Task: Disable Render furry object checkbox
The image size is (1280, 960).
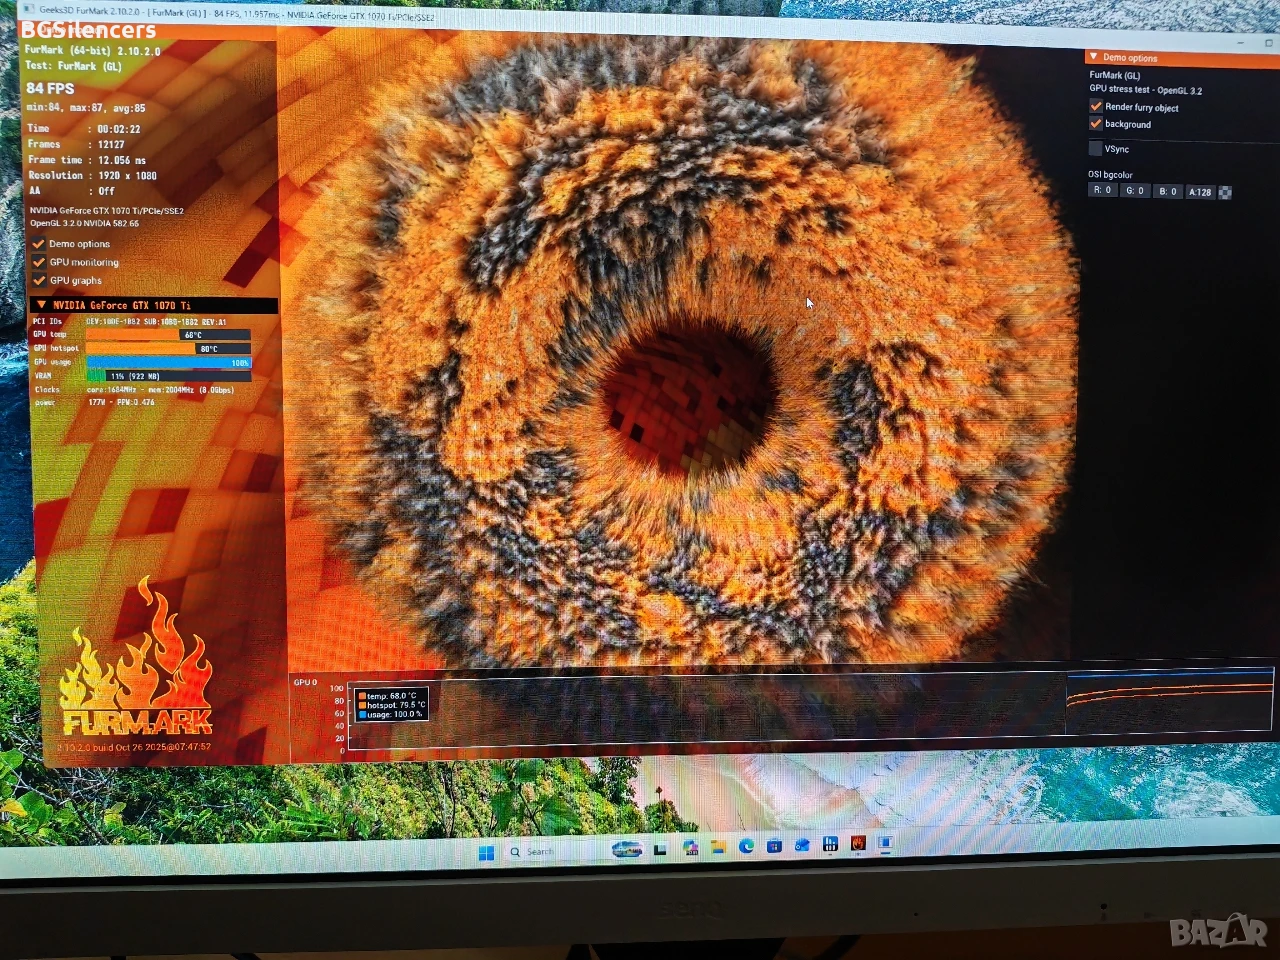Action: pyautogui.click(x=1096, y=106)
